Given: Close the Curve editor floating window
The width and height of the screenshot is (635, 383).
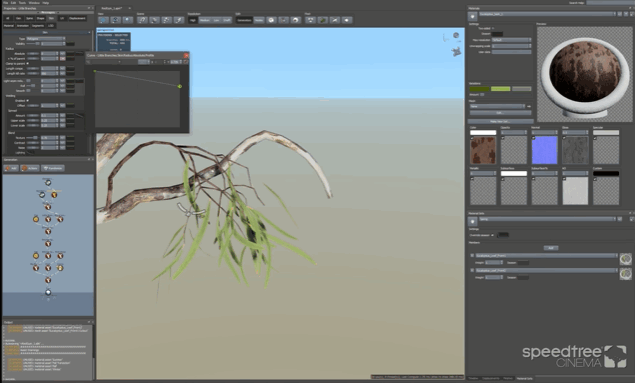Looking at the screenshot, I should point(186,55).
